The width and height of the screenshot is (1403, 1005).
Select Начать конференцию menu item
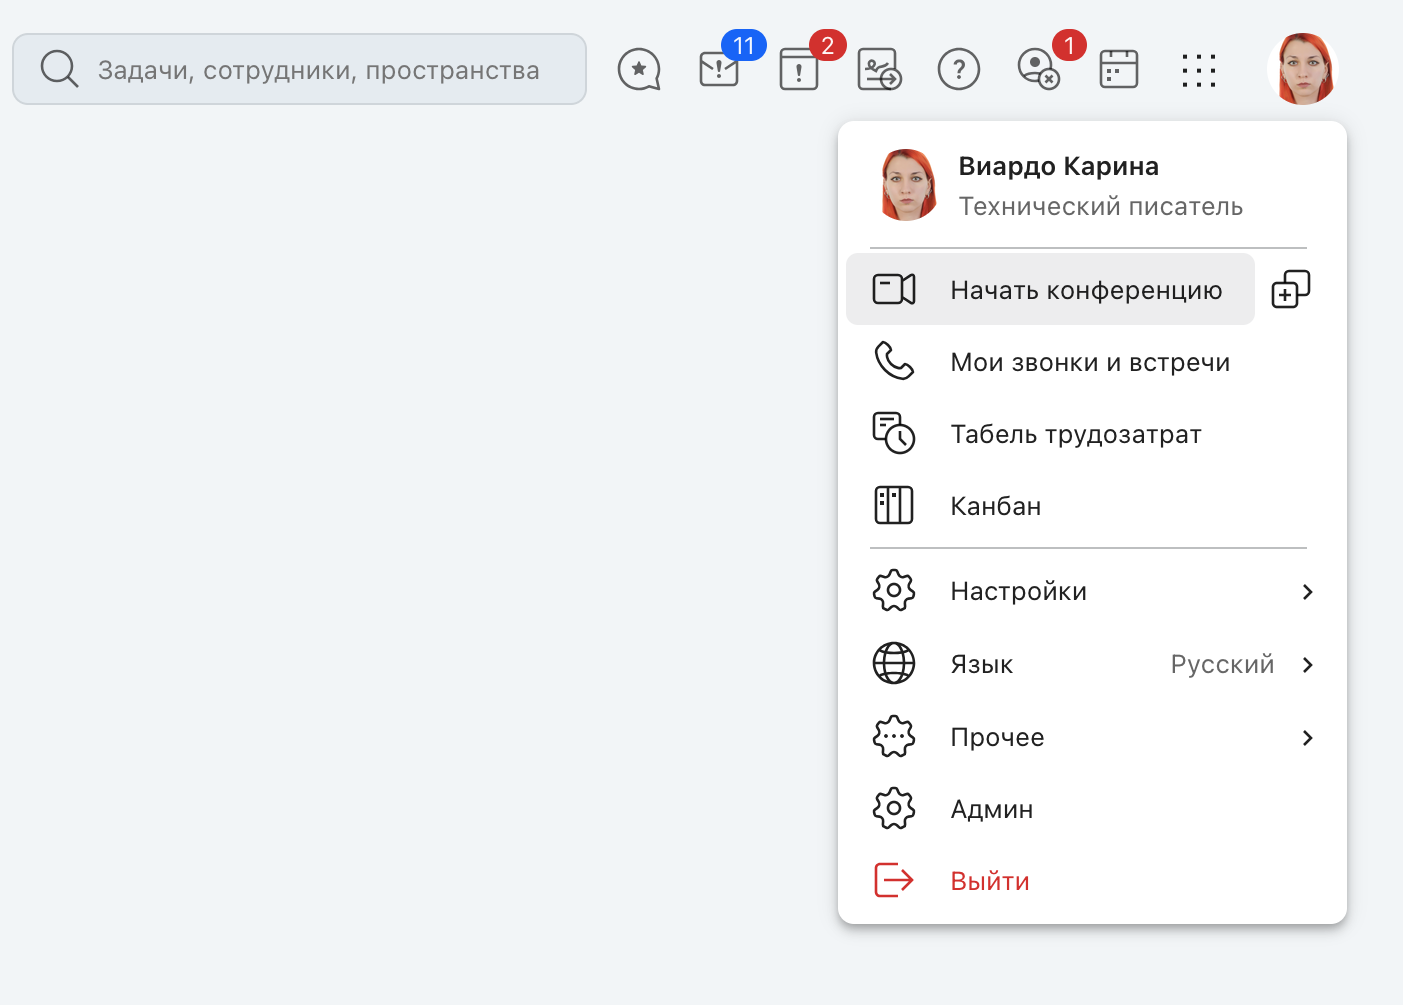pyautogui.click(x=1050, y=289)
